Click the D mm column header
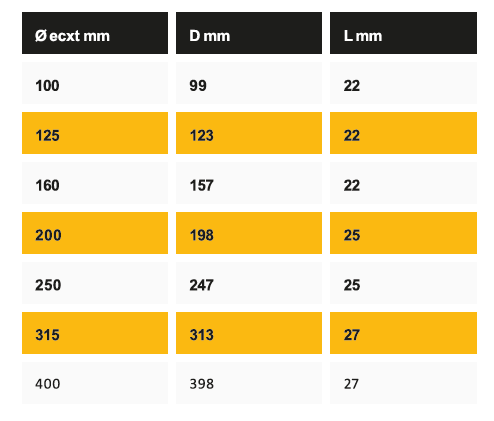494x421 pixels. coord(249,33)
